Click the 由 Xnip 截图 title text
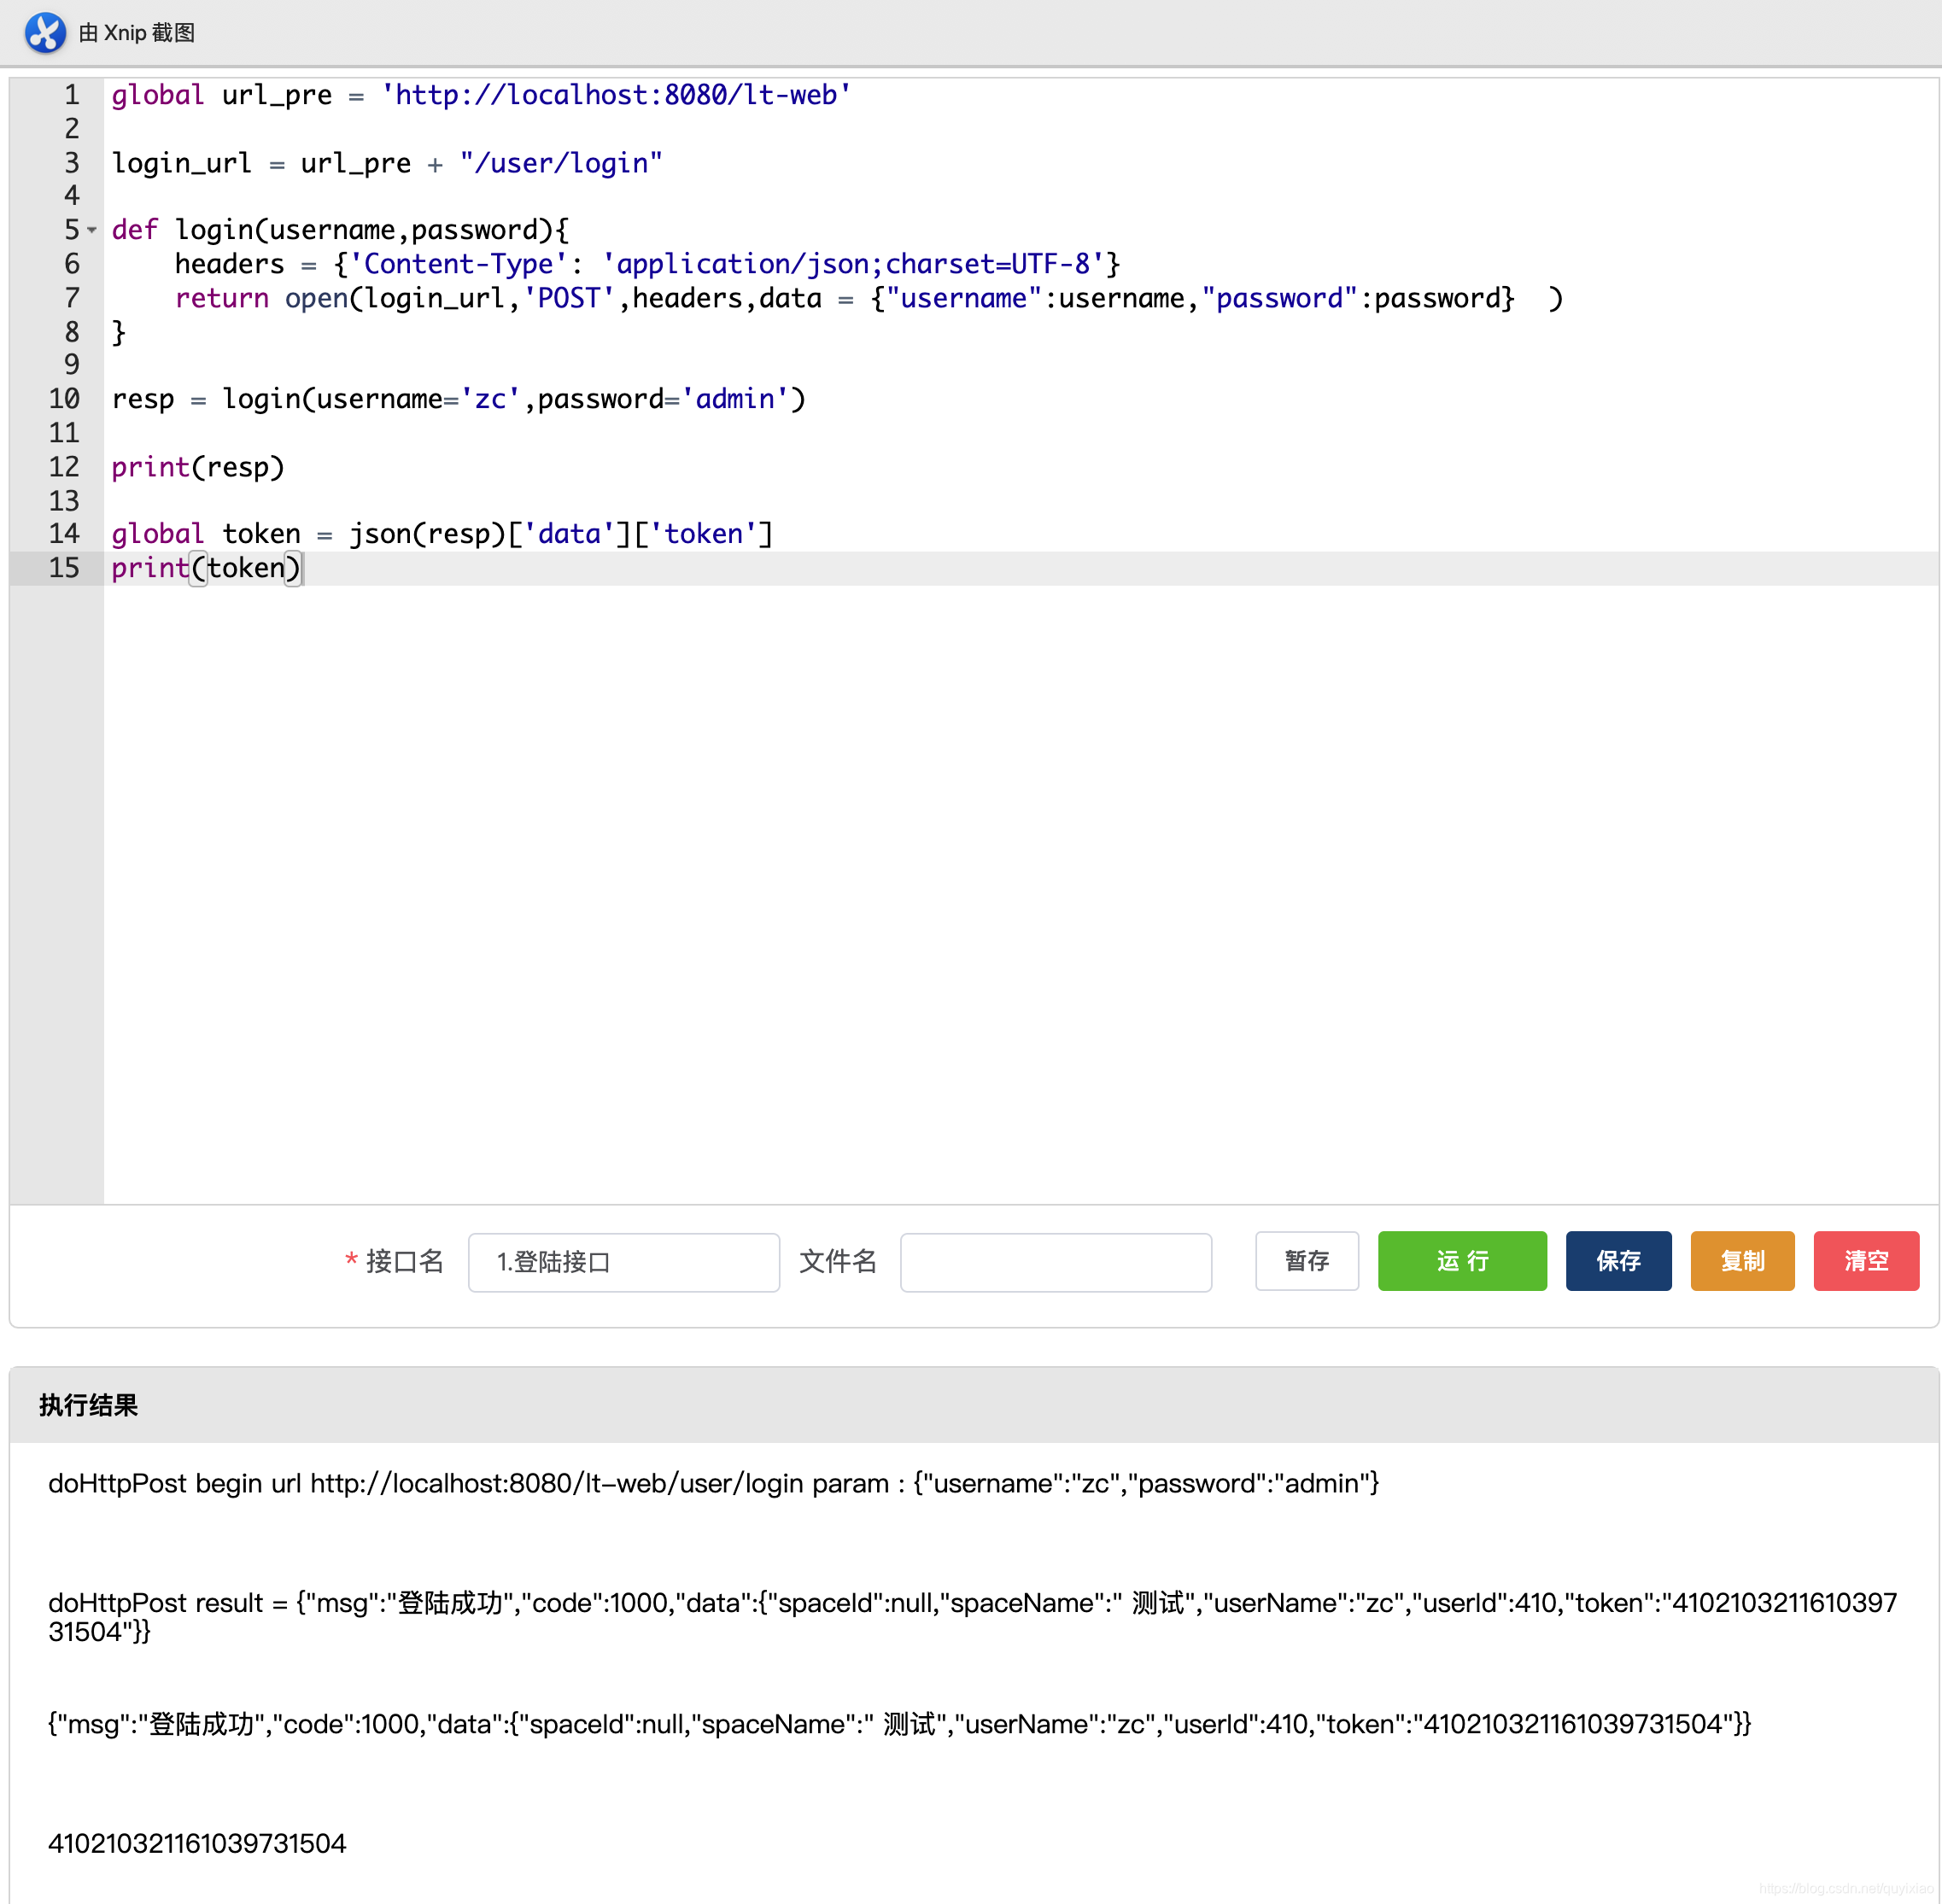 [137, 33]
